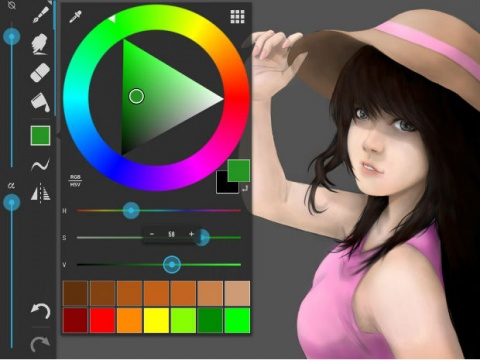
Task: Click the cyan area of hue ring
Action: 76,98
